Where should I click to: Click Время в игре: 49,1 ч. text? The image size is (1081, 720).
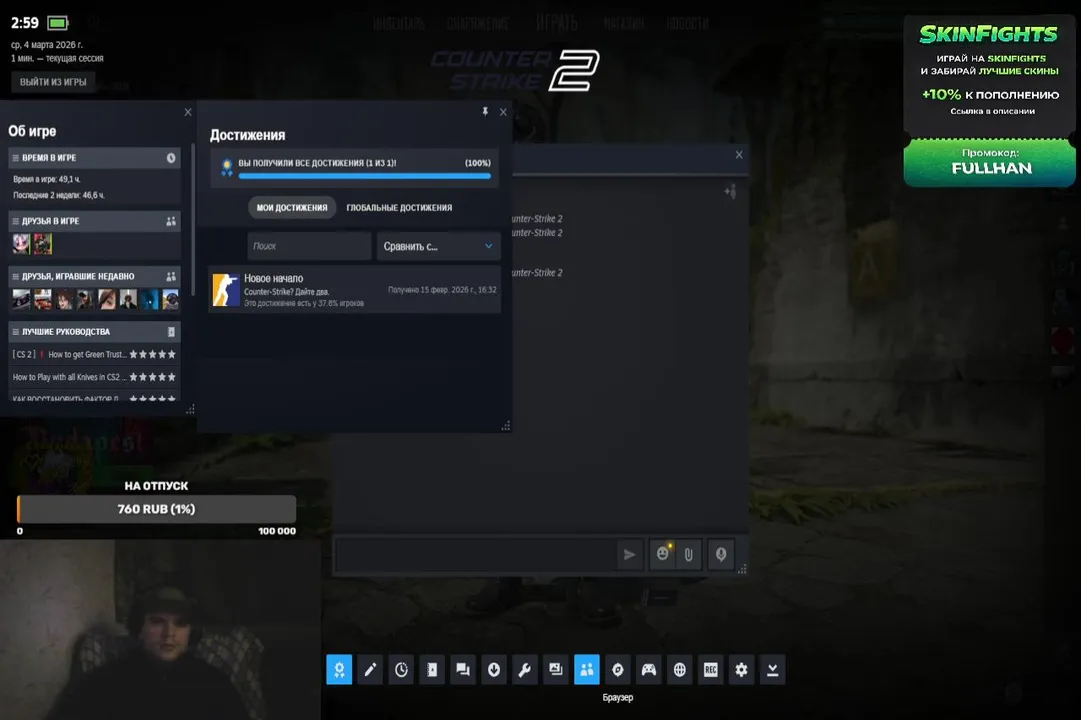point(46,179)
